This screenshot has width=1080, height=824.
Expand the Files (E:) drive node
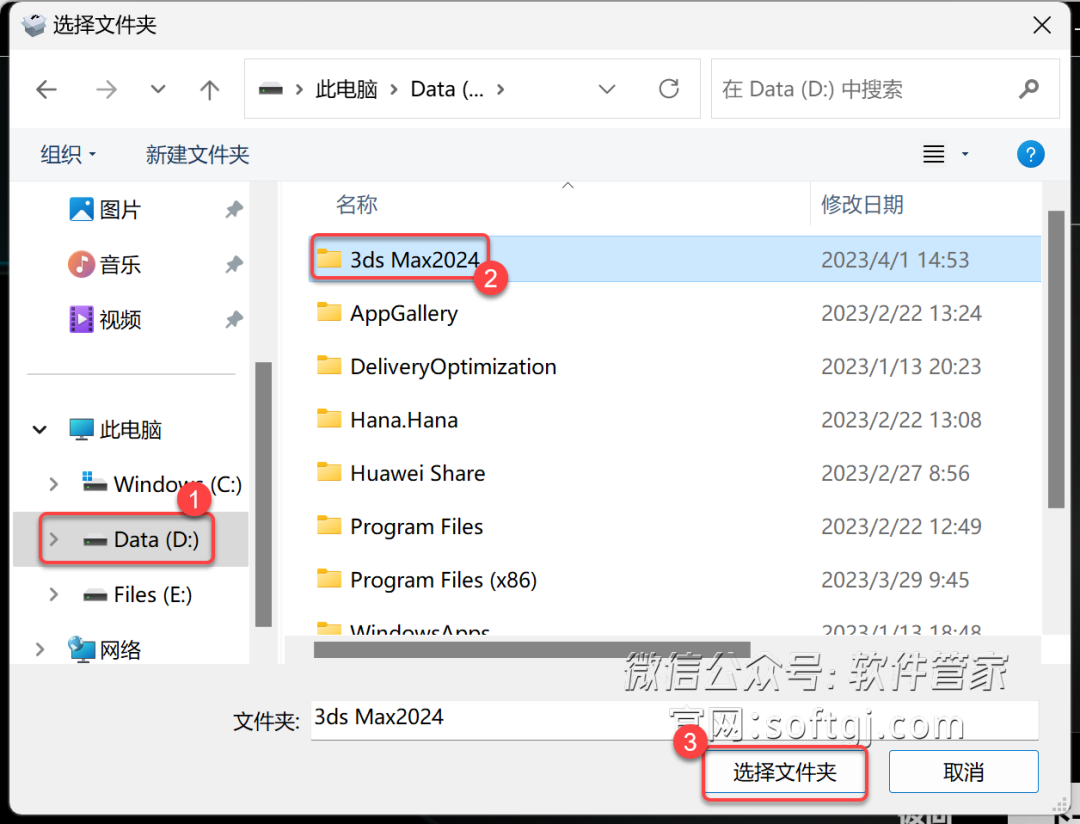pyautogui.click(x=54, y=595)
